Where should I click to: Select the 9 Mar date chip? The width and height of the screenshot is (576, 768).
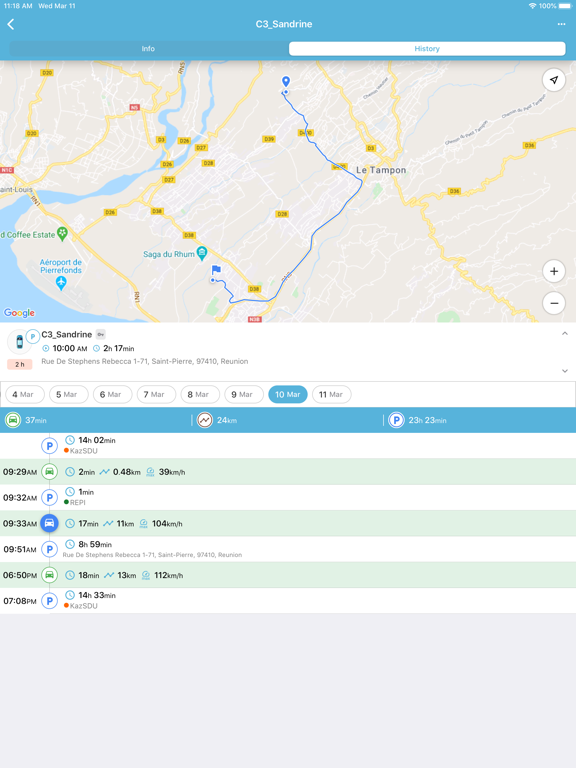click(244, 394)
